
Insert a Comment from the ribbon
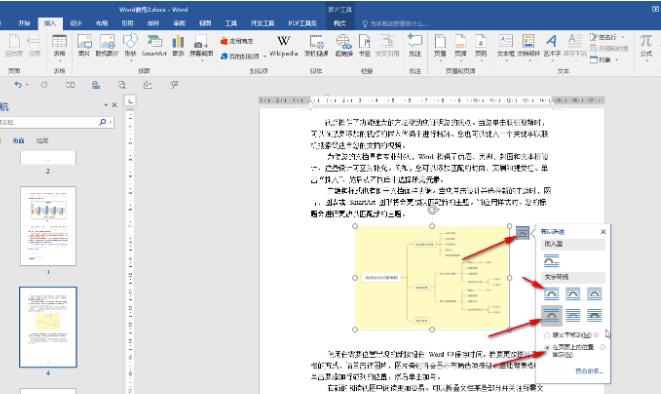(415, 46)
